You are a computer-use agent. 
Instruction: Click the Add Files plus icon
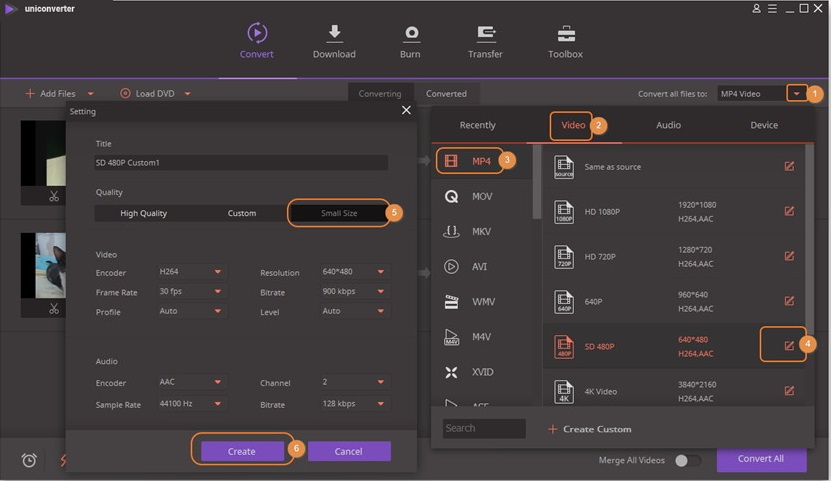click(30, 94)
